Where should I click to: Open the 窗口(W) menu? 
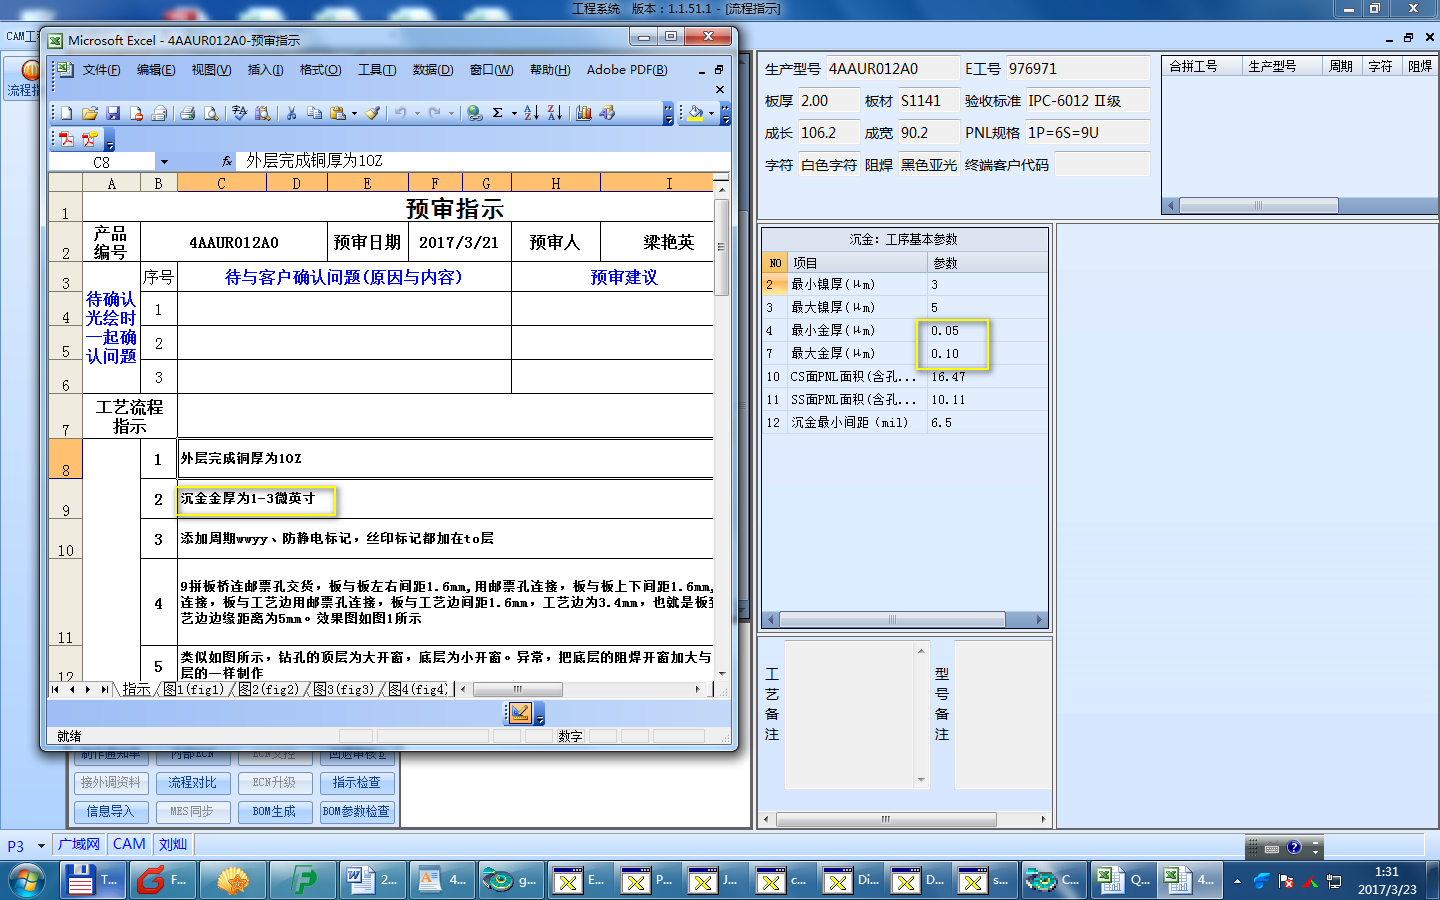pos(491,70)
